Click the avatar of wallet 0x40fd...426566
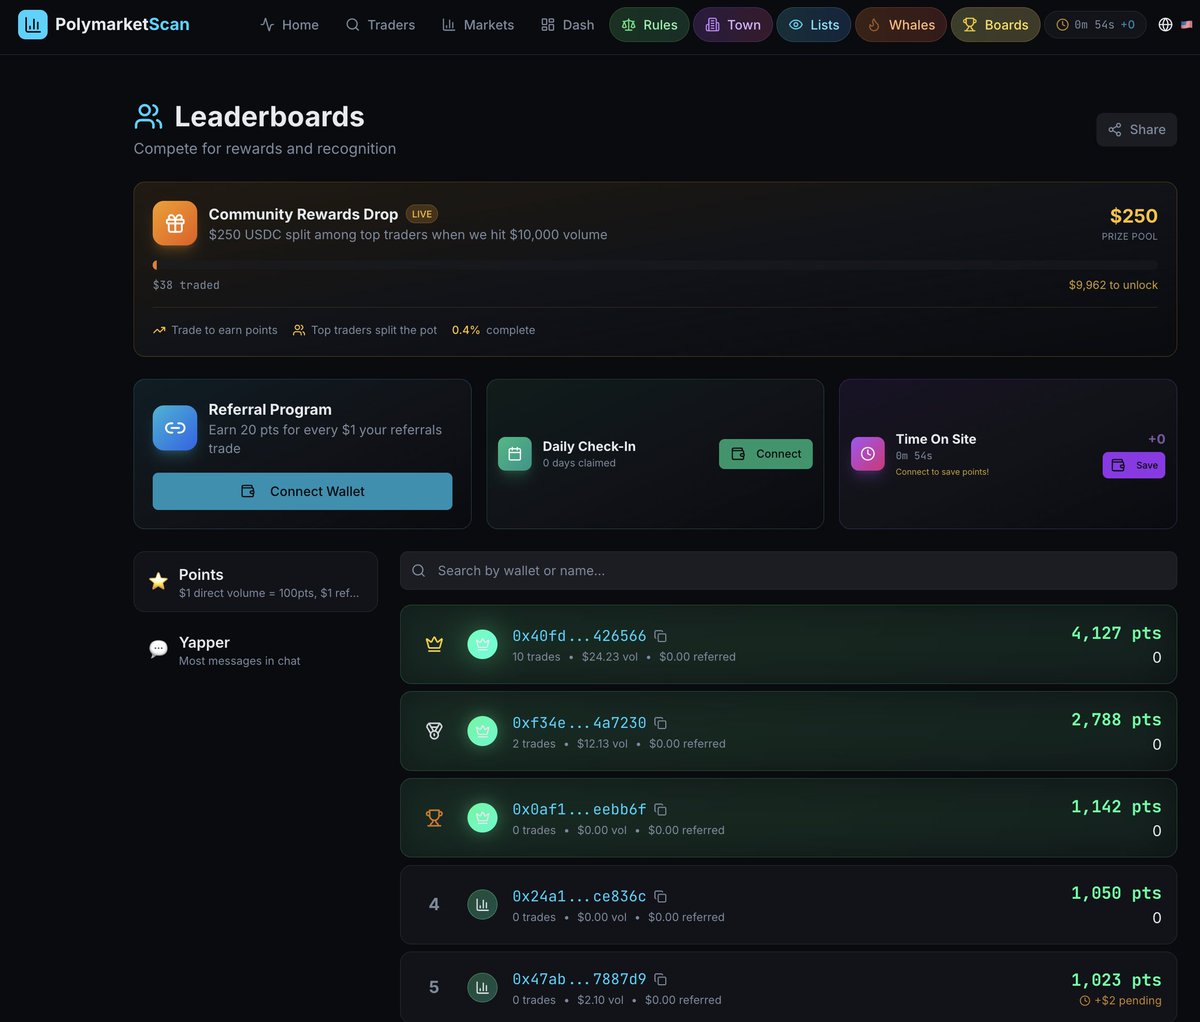 coord(482,644)
